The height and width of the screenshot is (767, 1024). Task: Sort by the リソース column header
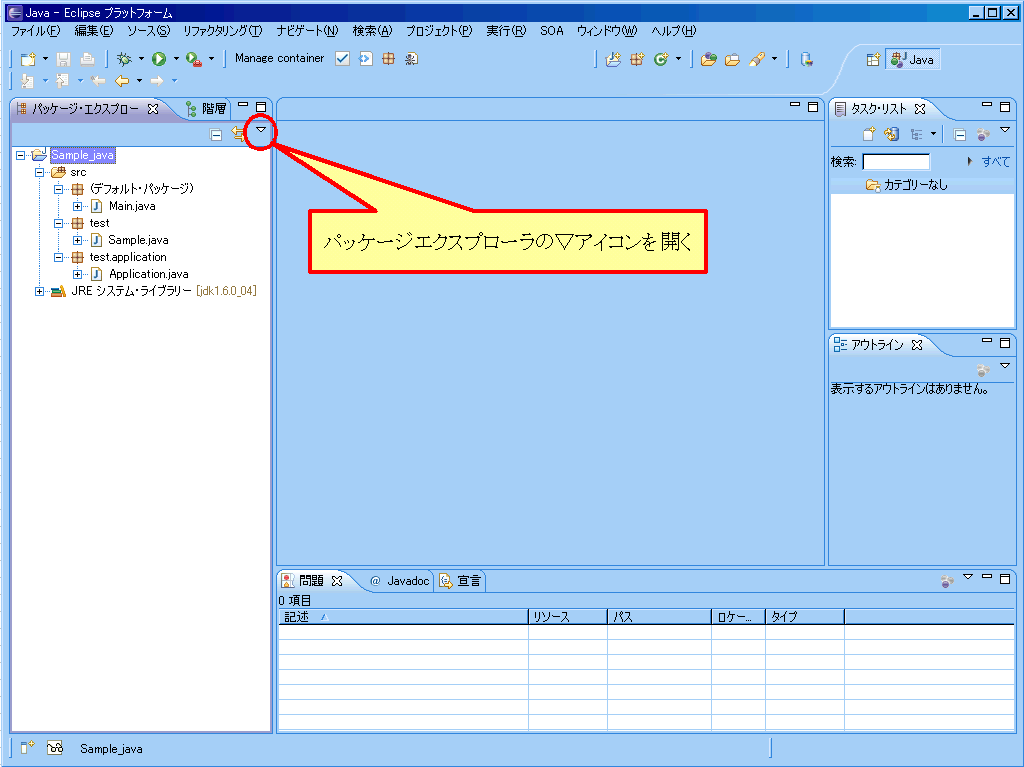coord(568,617)
